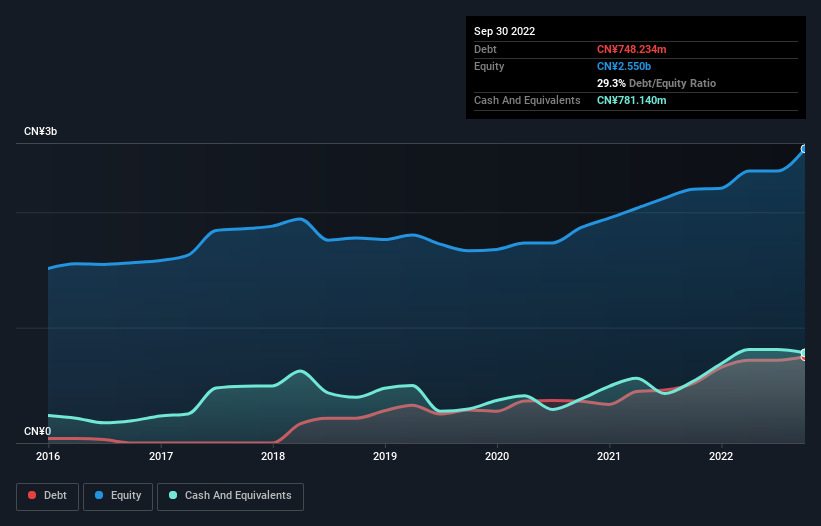821x526 pixels.
Task: Select the Debt value CN¥748.234m in tooltip
Action: coord(631,49)
